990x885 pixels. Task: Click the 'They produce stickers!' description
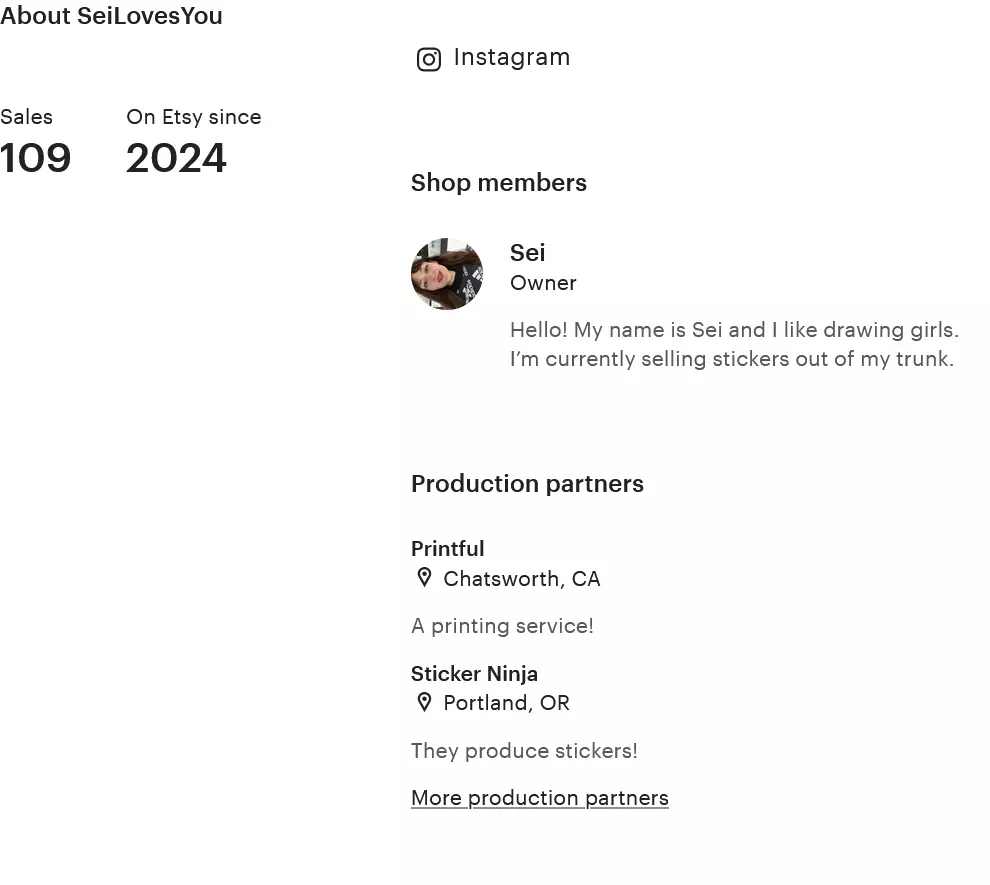click(524, 751)
